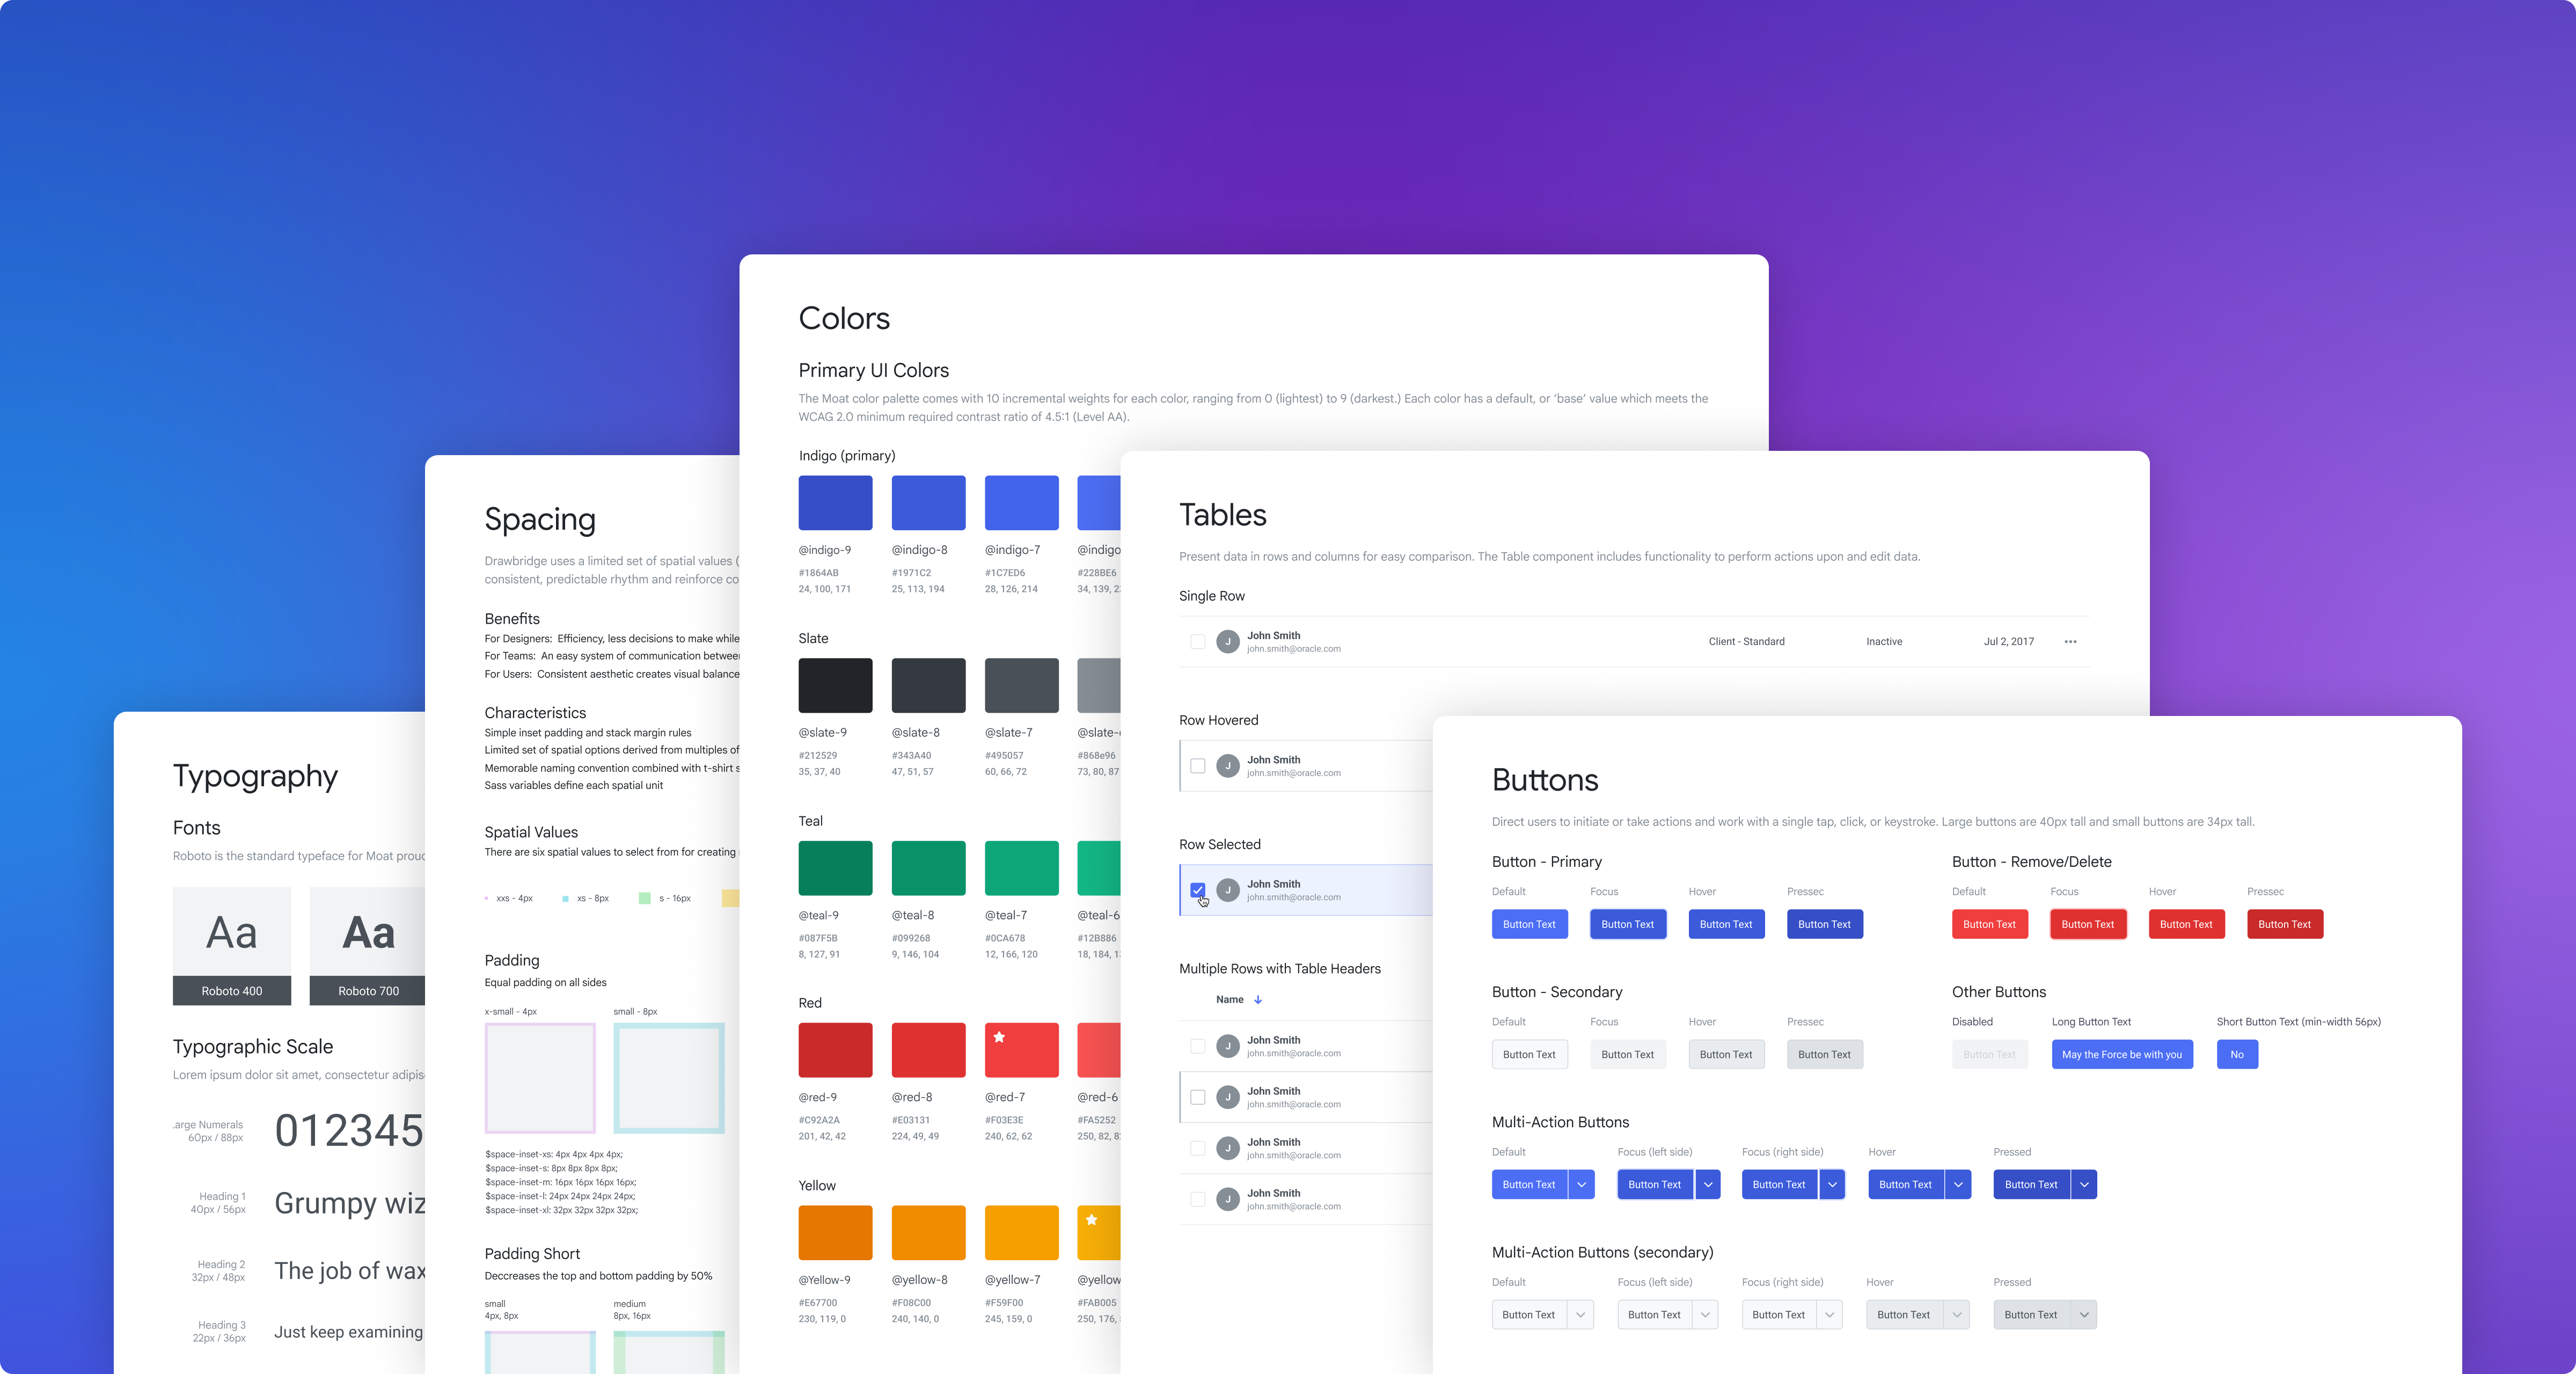Open the three-dot menu in Single Row
Image resolution: width=2576 pixels, height=1374 pixels.
point(2070,642)
